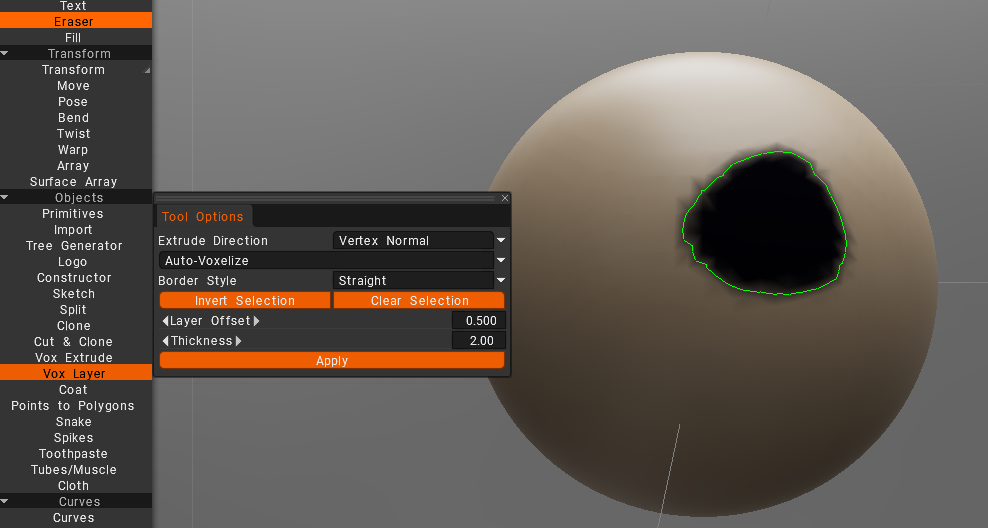Click the Thickness value field
The width and height of the screenshot is (988, 528).
479,341
